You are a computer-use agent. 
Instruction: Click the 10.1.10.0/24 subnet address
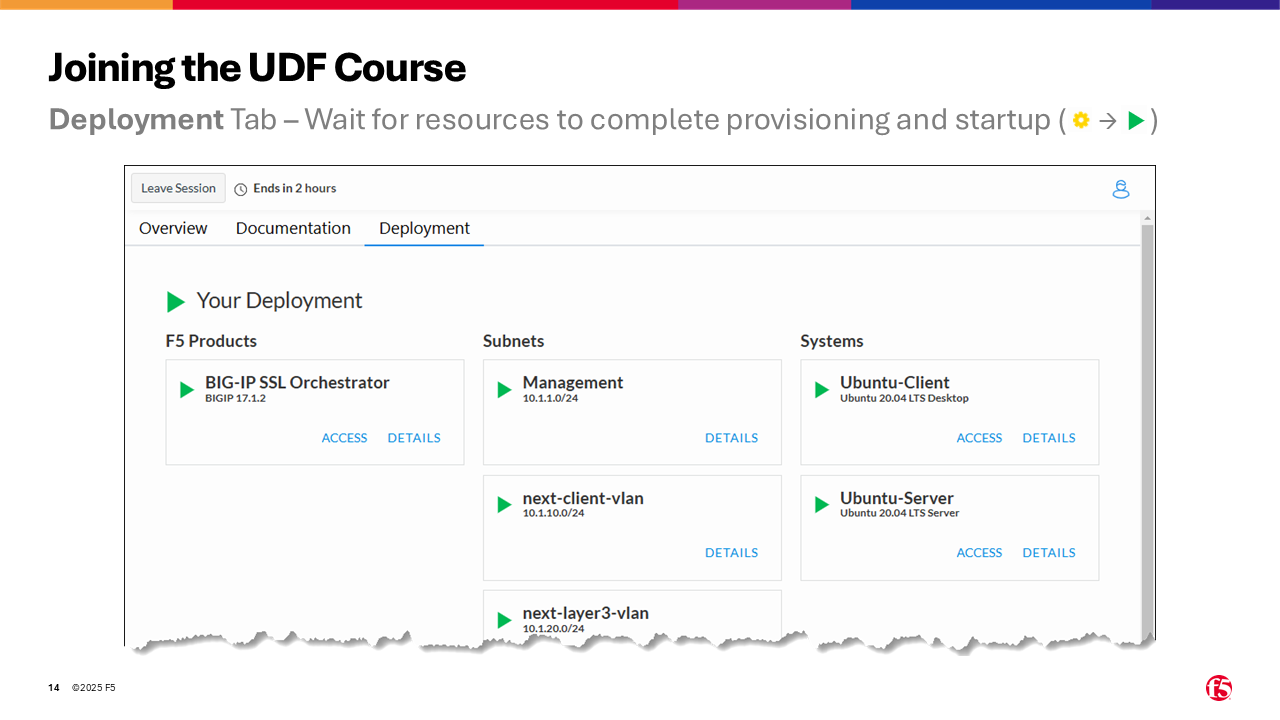(x=553, y=513)
